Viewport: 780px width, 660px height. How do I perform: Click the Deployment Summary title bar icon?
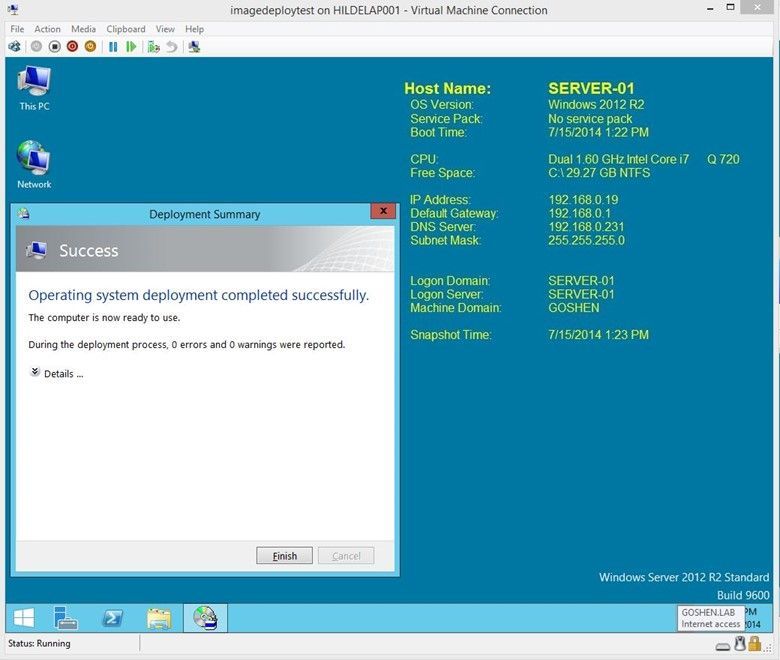click(x=23, y=214)
